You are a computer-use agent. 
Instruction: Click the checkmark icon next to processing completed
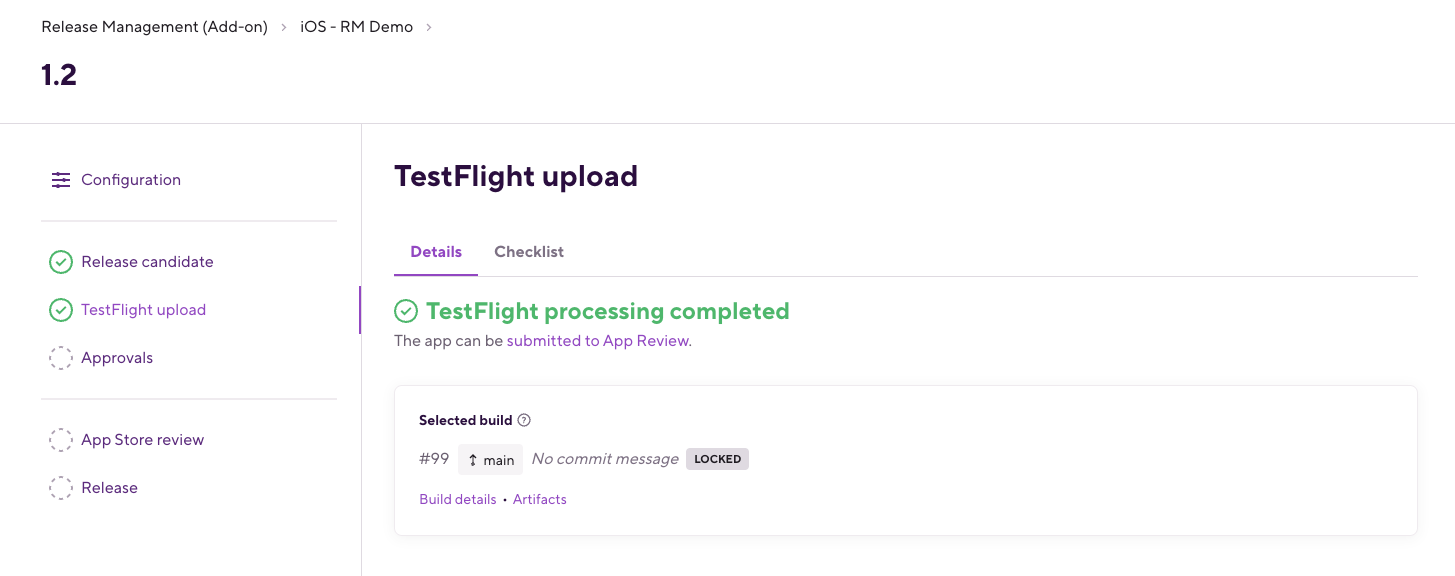pyautogui.click(x=407, y=311)
